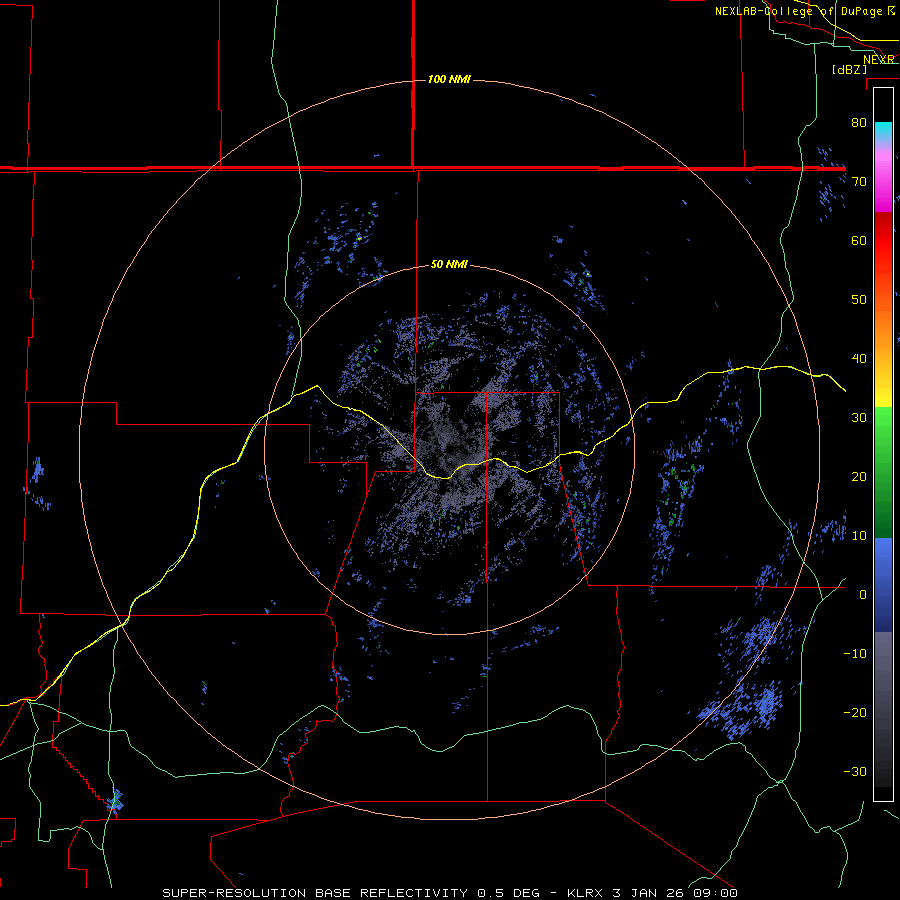Click the -10 value on the dBZ scale

click(855, 654)
